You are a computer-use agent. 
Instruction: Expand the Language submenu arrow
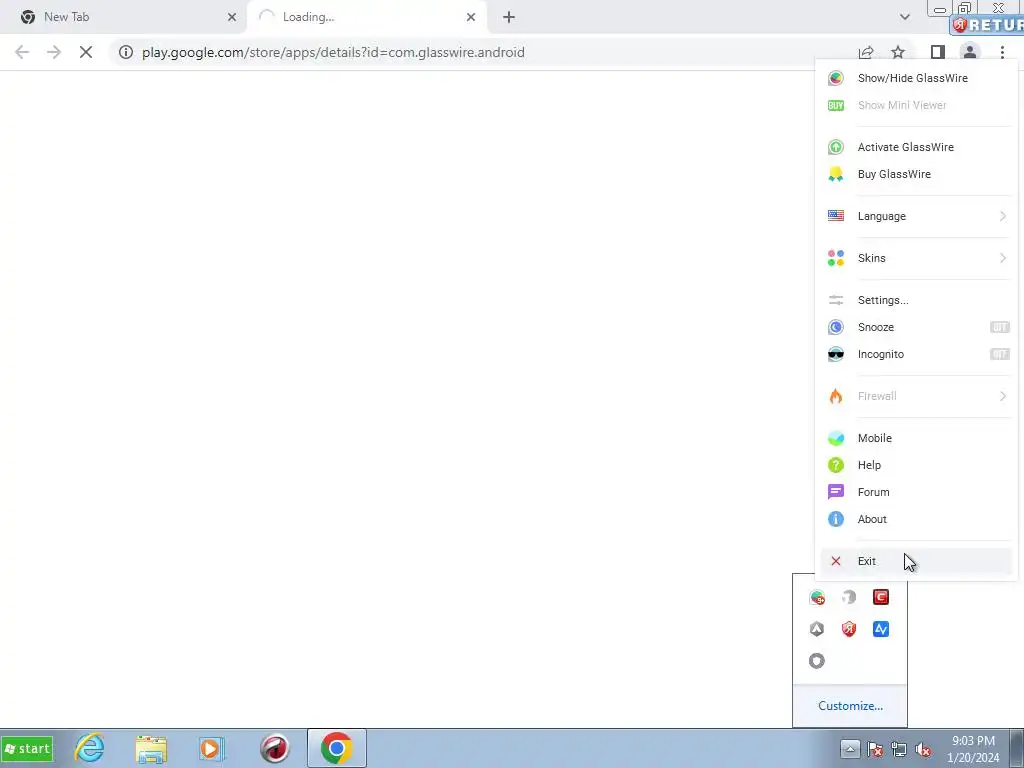(1002, 216)
